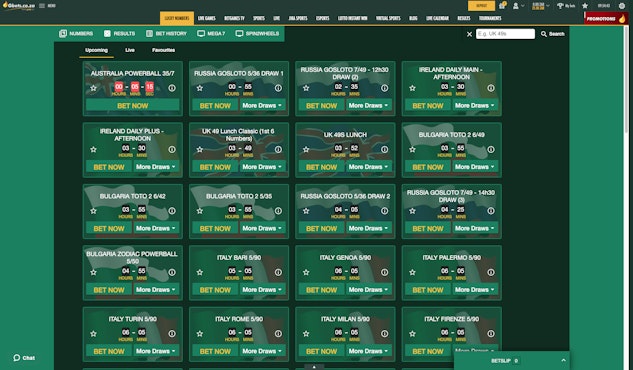Favourite Italy Bari 5/90 draw
The width and height of the screenshot is (633, 370).
click(199, 272)
